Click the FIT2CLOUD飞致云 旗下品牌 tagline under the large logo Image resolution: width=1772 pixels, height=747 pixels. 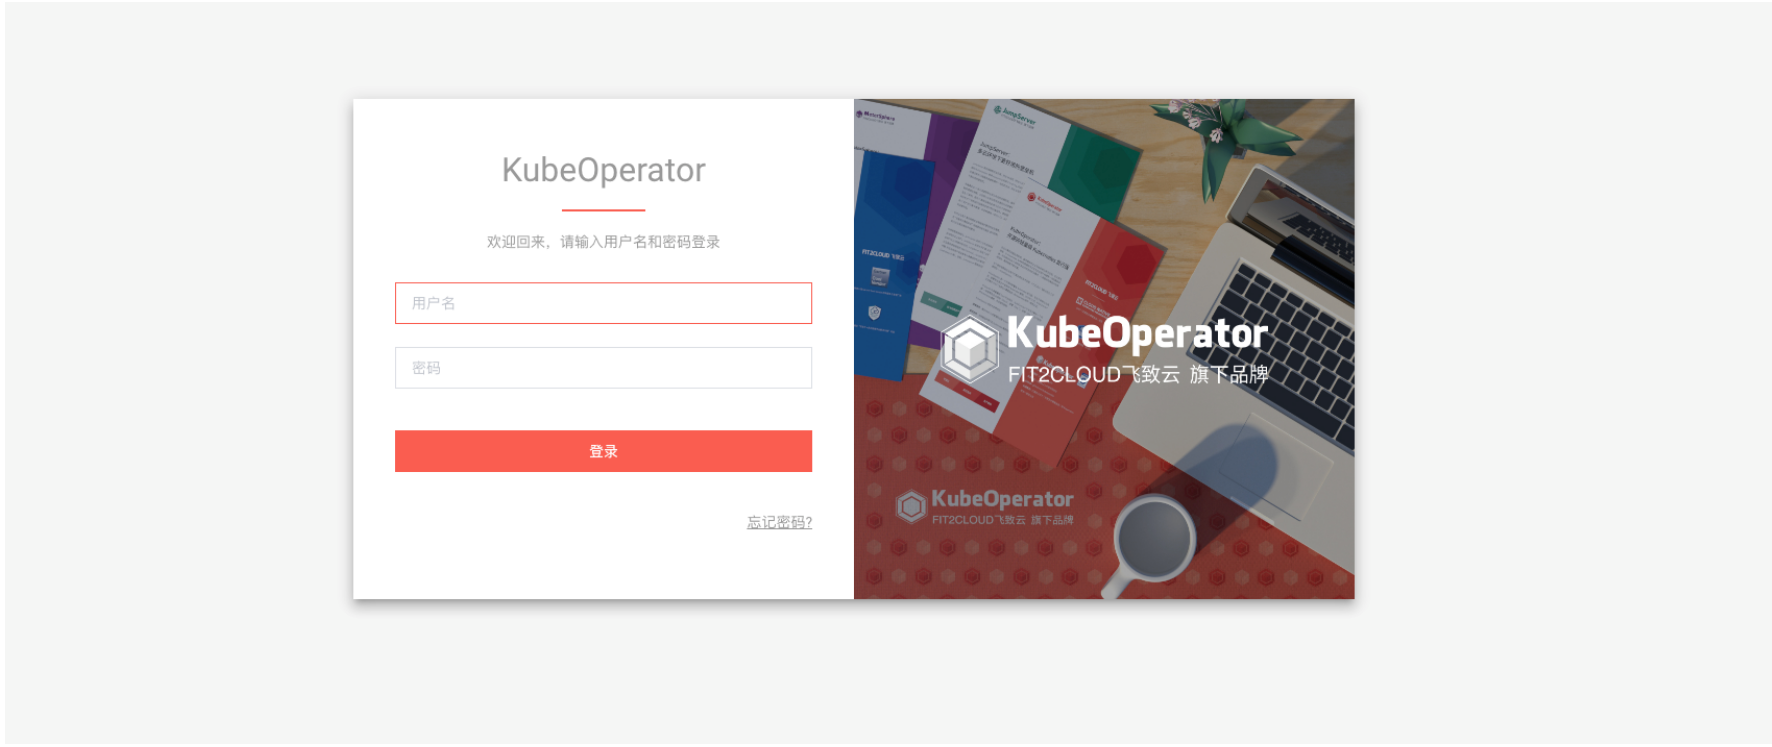1138,375
